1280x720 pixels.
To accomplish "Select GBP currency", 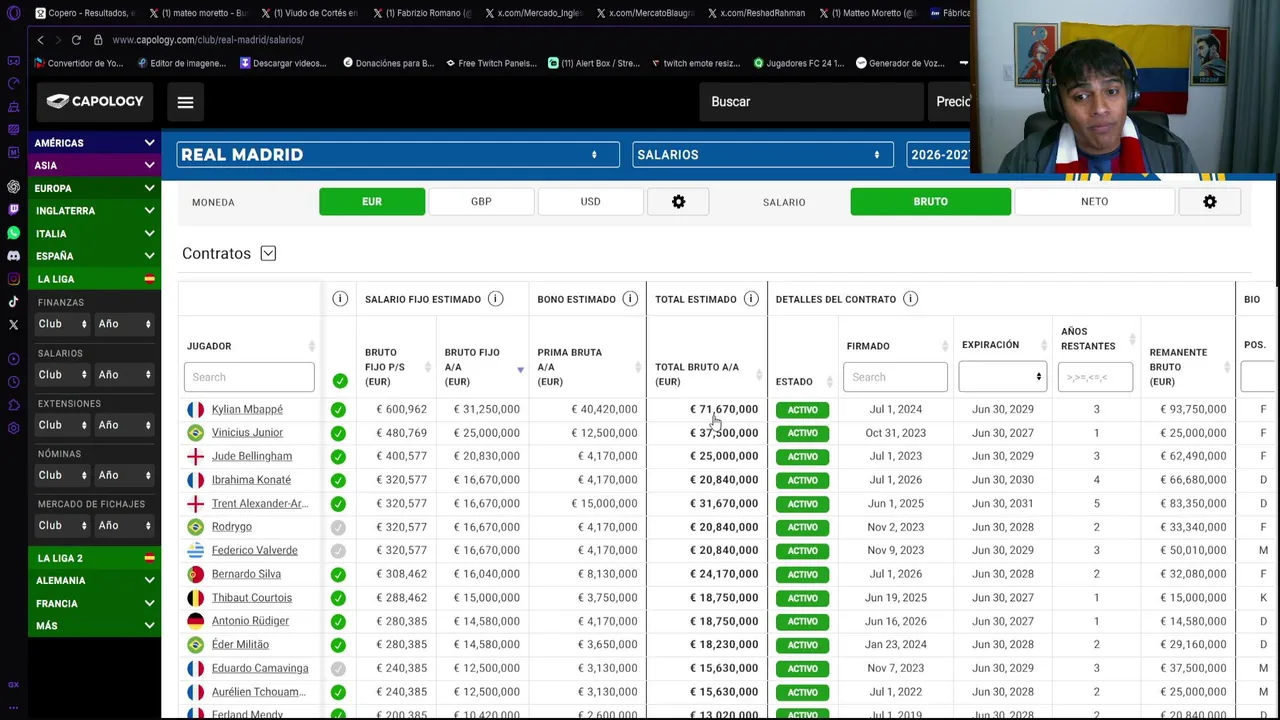I will click(x=481, y=202).
